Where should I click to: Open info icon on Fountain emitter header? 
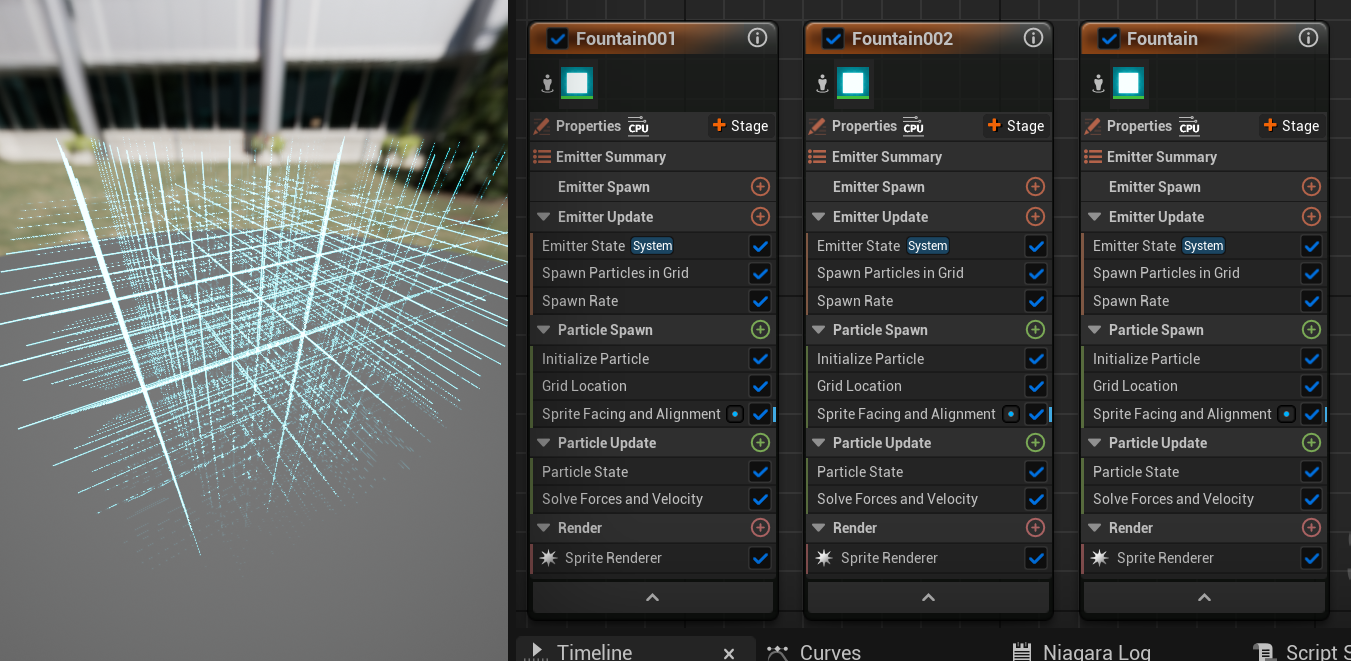1308,38
